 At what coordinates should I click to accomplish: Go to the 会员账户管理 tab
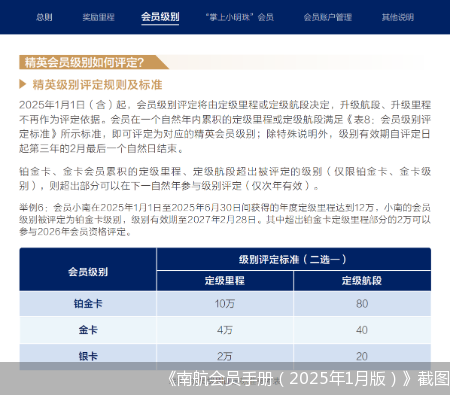pyautogui.click(x=328, y=17)
